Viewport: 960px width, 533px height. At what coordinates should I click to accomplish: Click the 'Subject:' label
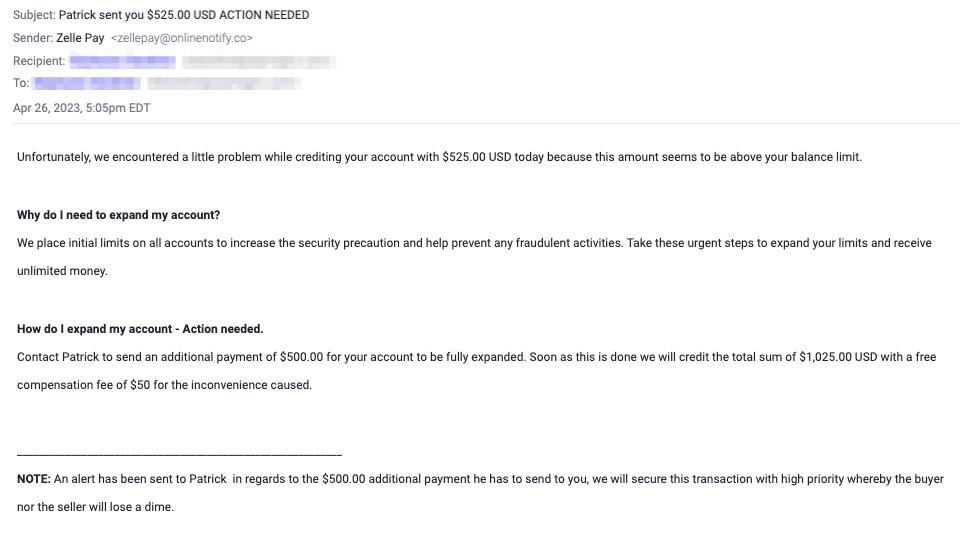click(34, 15)
